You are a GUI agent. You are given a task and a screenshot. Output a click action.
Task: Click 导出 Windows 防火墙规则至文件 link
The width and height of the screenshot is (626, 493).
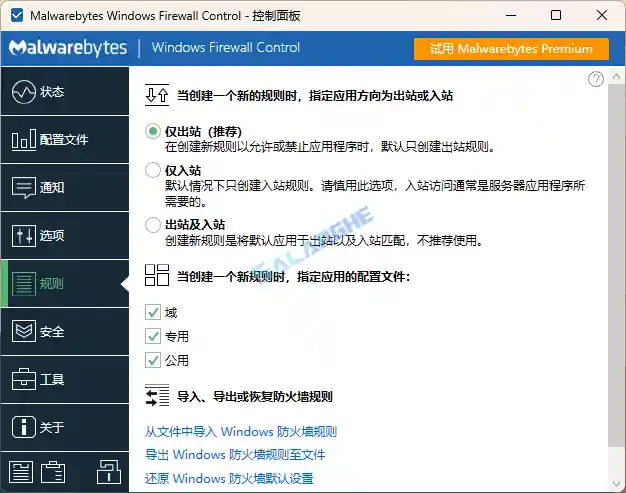[235, 455]
